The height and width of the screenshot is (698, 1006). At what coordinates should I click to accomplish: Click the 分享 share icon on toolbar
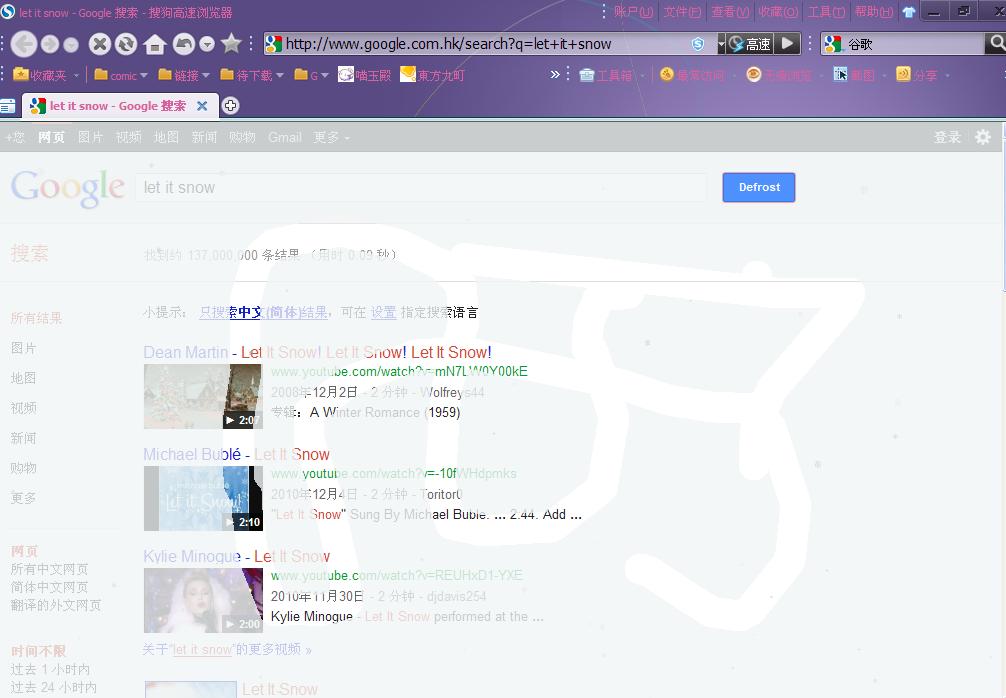click(x=901, y=74)
